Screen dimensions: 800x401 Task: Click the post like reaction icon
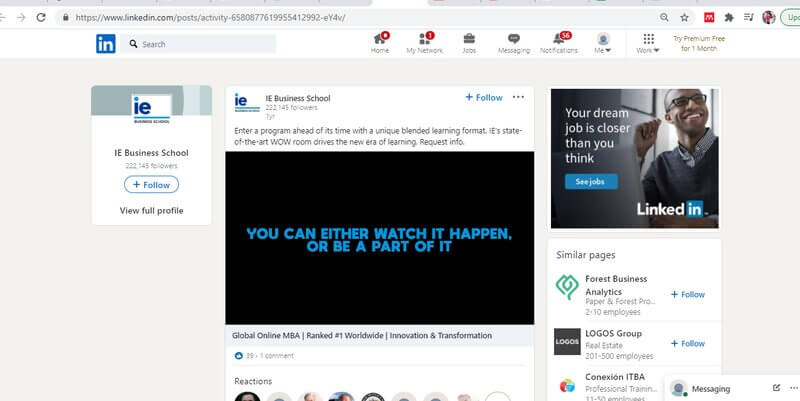(x=238, y=356)
